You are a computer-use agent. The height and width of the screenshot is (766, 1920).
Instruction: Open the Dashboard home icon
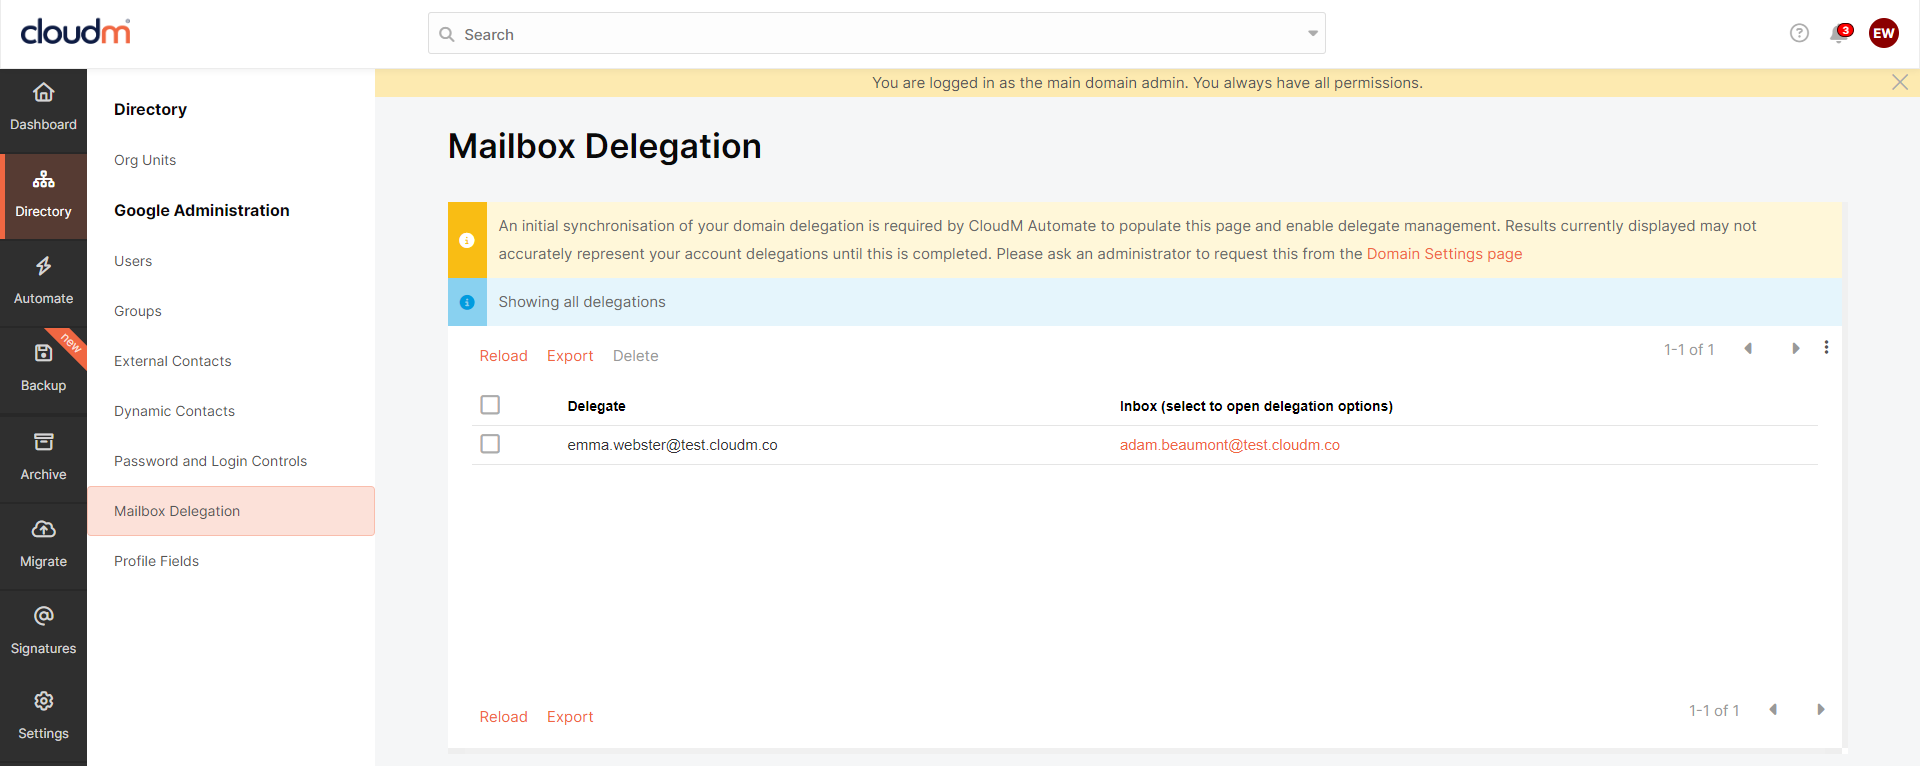click(x=43, y=92)
